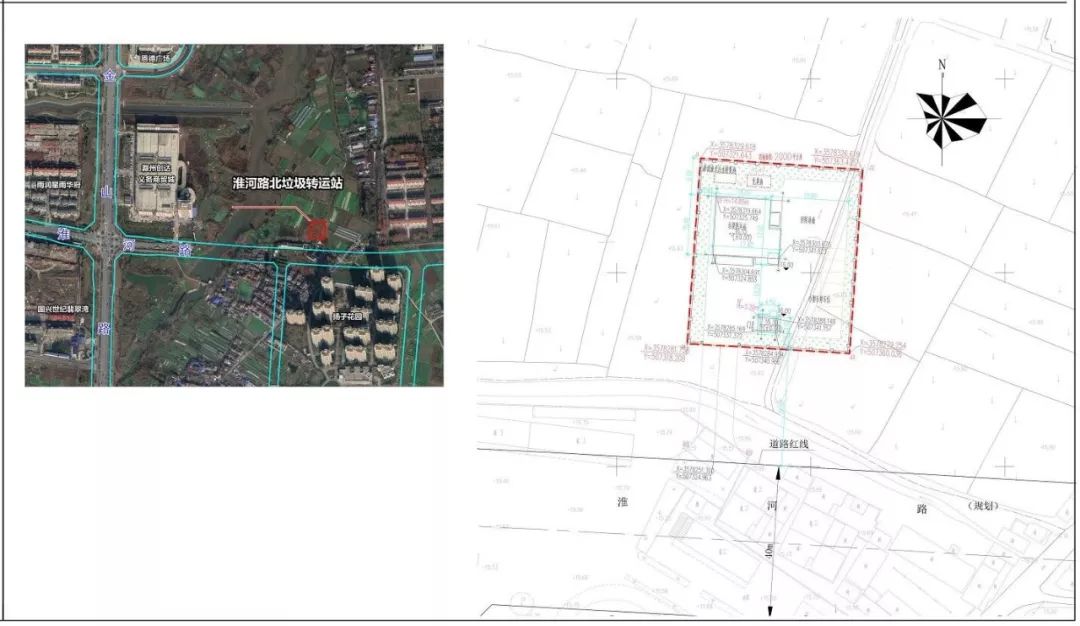This screenshot has height=626, width=1080.
Task: Click the letter 'N' above the compass
Action: pos(942,65)
